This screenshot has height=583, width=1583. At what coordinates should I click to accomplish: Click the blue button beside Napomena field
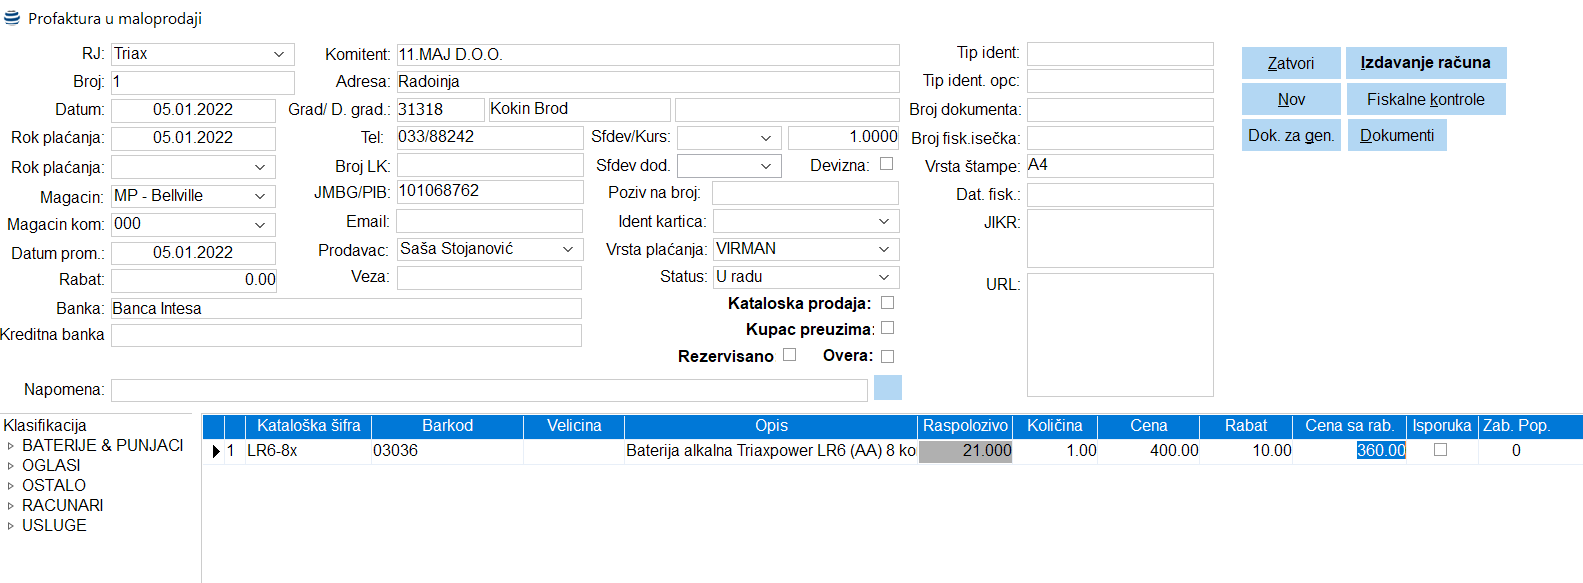(x=887, y=388)
